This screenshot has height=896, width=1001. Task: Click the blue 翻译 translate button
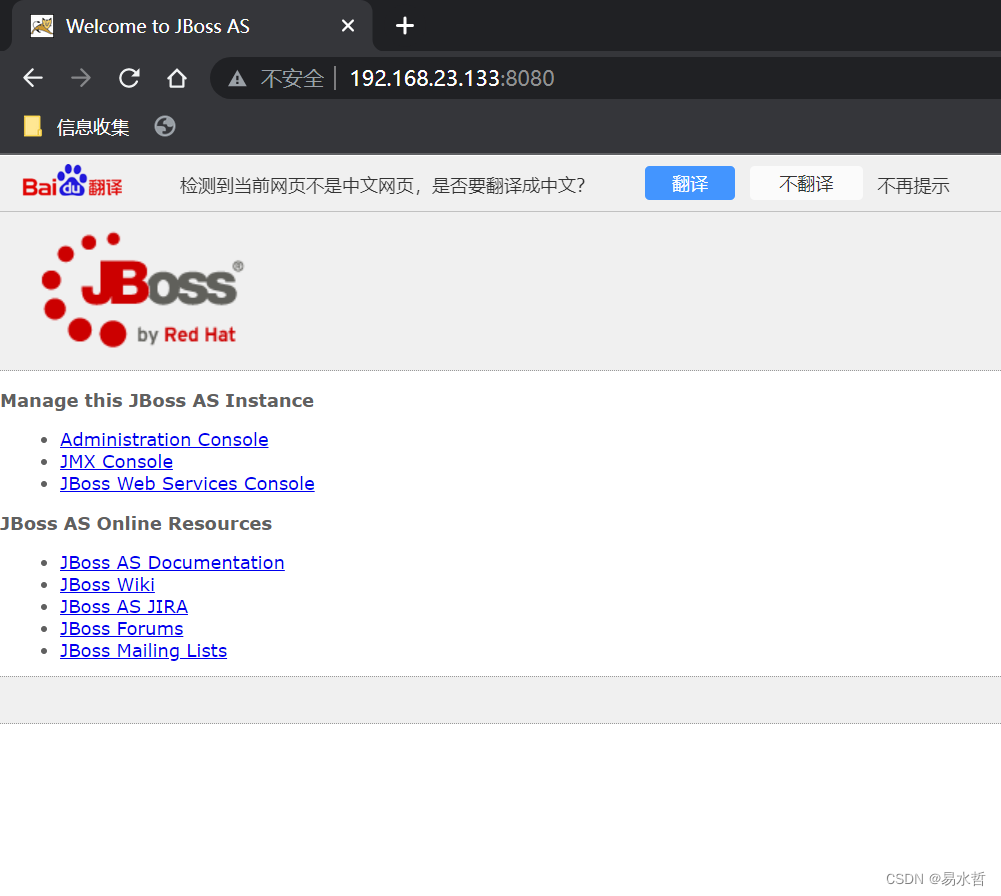tap(689, 183)
